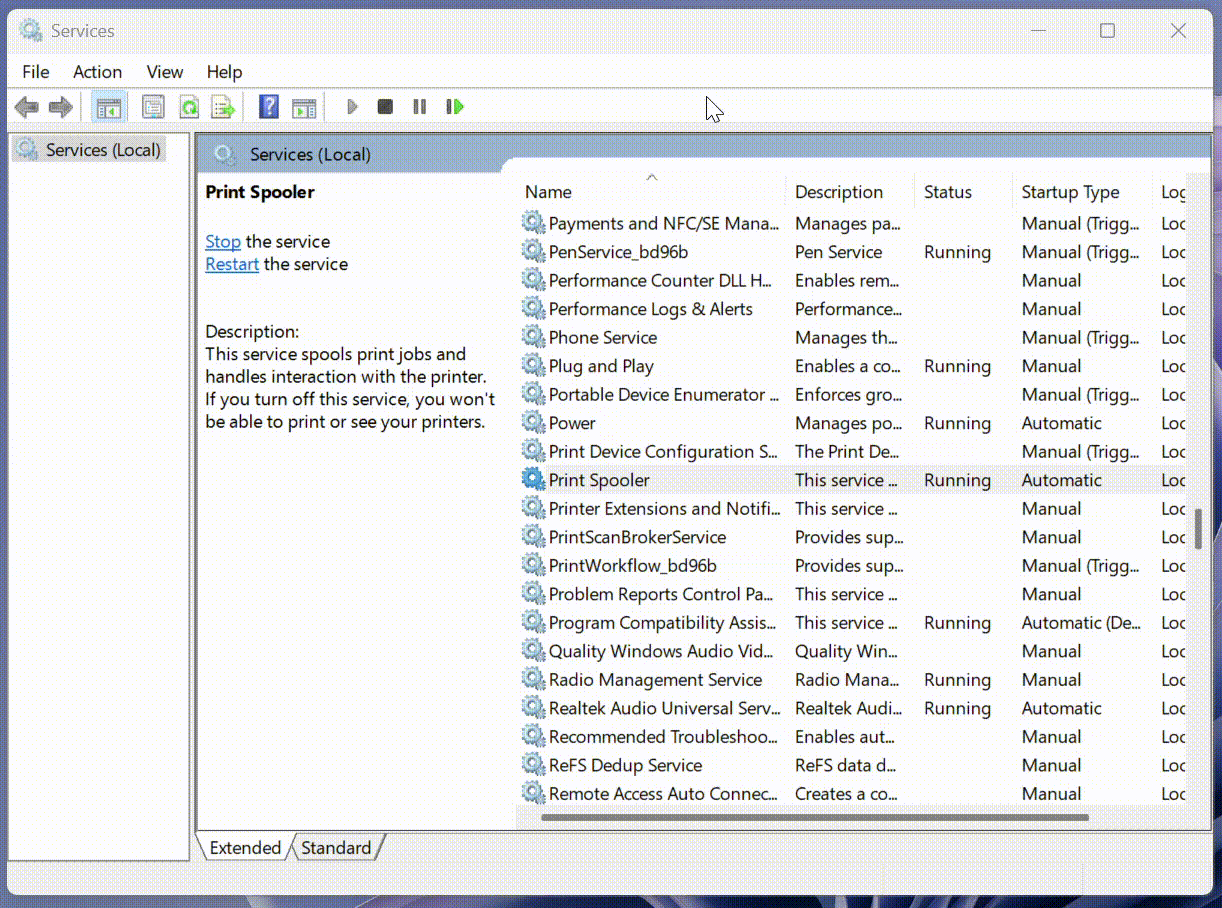The height and width of the screenshot is (908, 1222).
Task: Select PrintWorkflow_bd96b service name
Action: [633, 566]
